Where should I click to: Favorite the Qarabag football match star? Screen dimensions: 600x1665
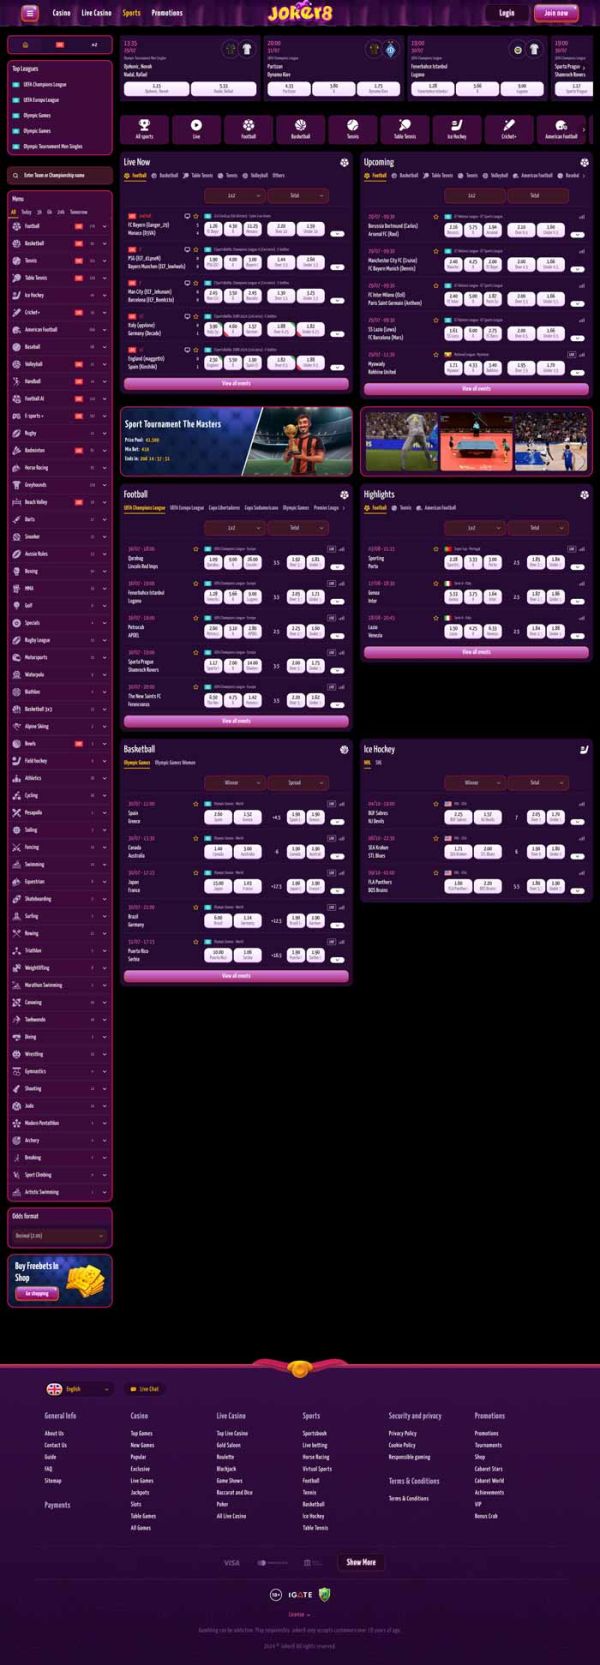[x=196, y=548]
